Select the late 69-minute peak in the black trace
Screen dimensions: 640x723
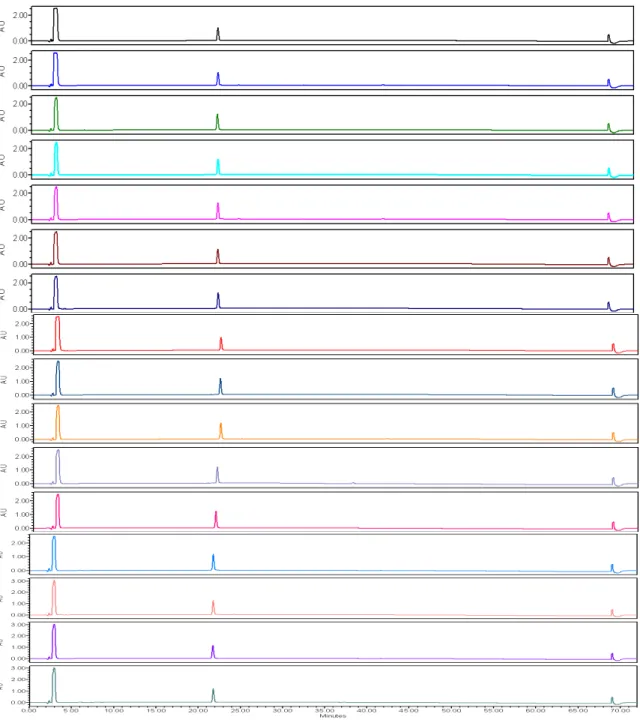point(609,38)
